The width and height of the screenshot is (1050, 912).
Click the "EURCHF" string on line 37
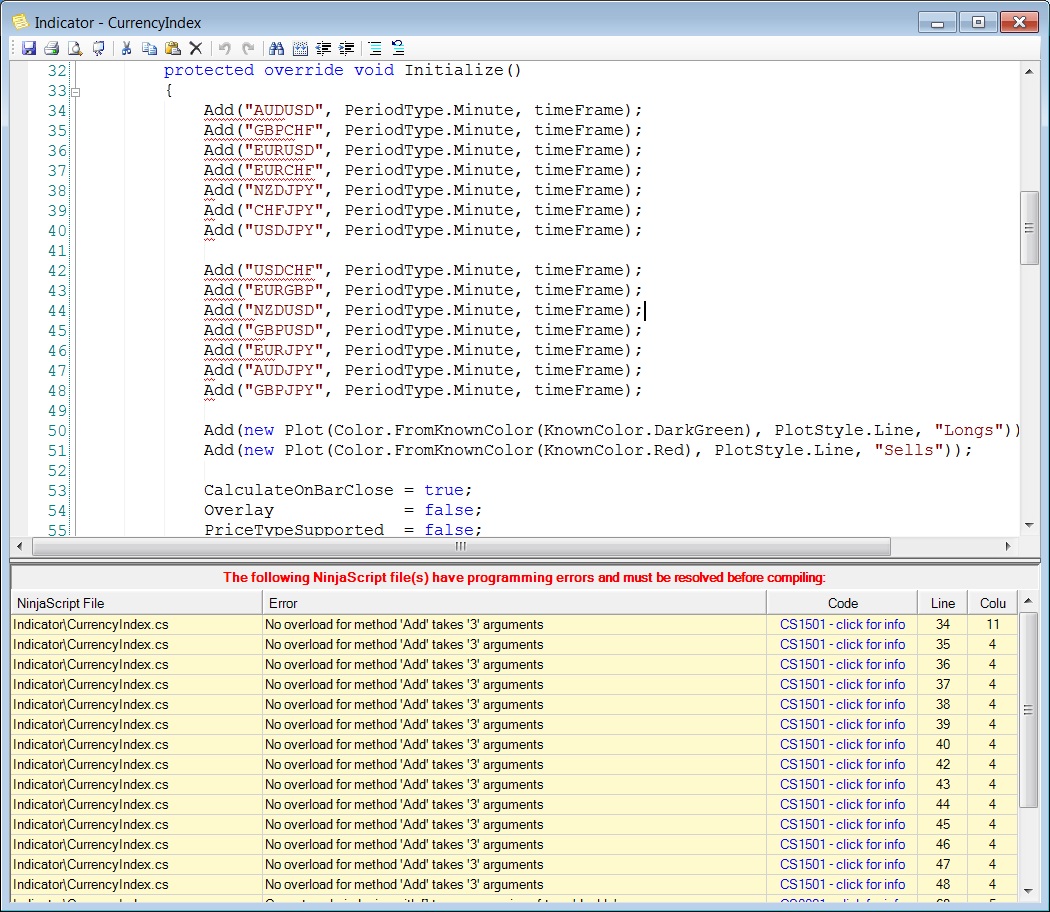pos(284,170)
